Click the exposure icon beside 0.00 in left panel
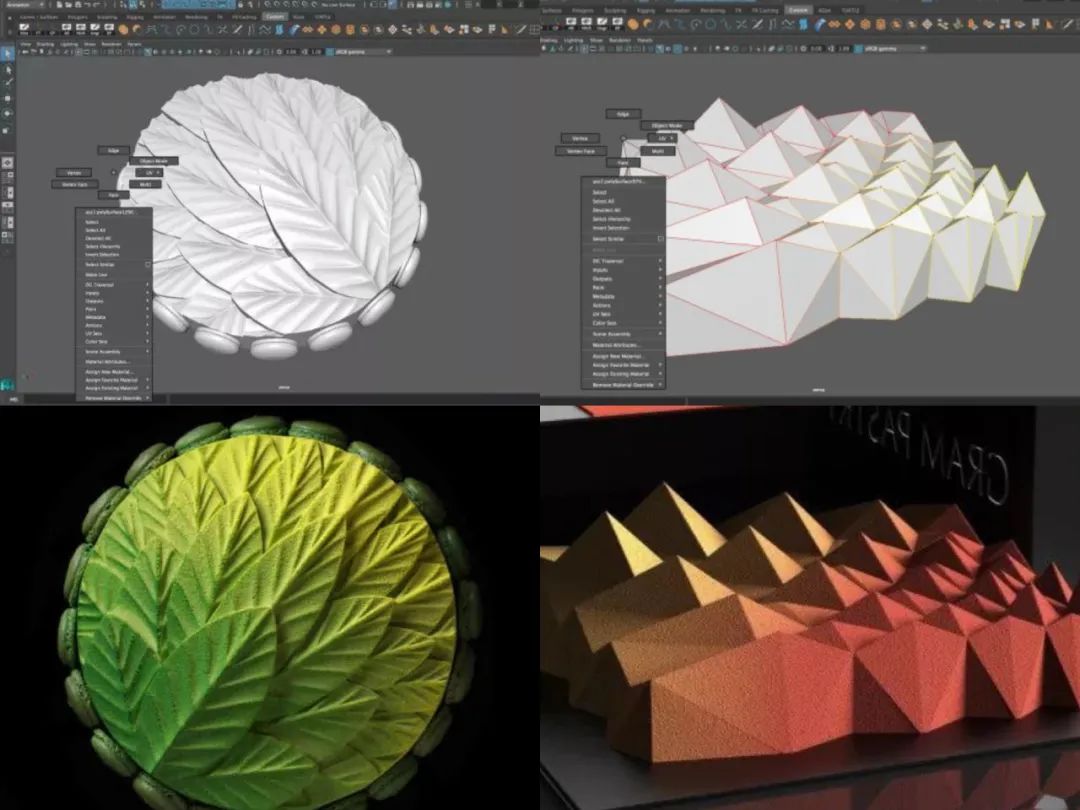This screenshot has width=1080, height=810. point(280,52)
